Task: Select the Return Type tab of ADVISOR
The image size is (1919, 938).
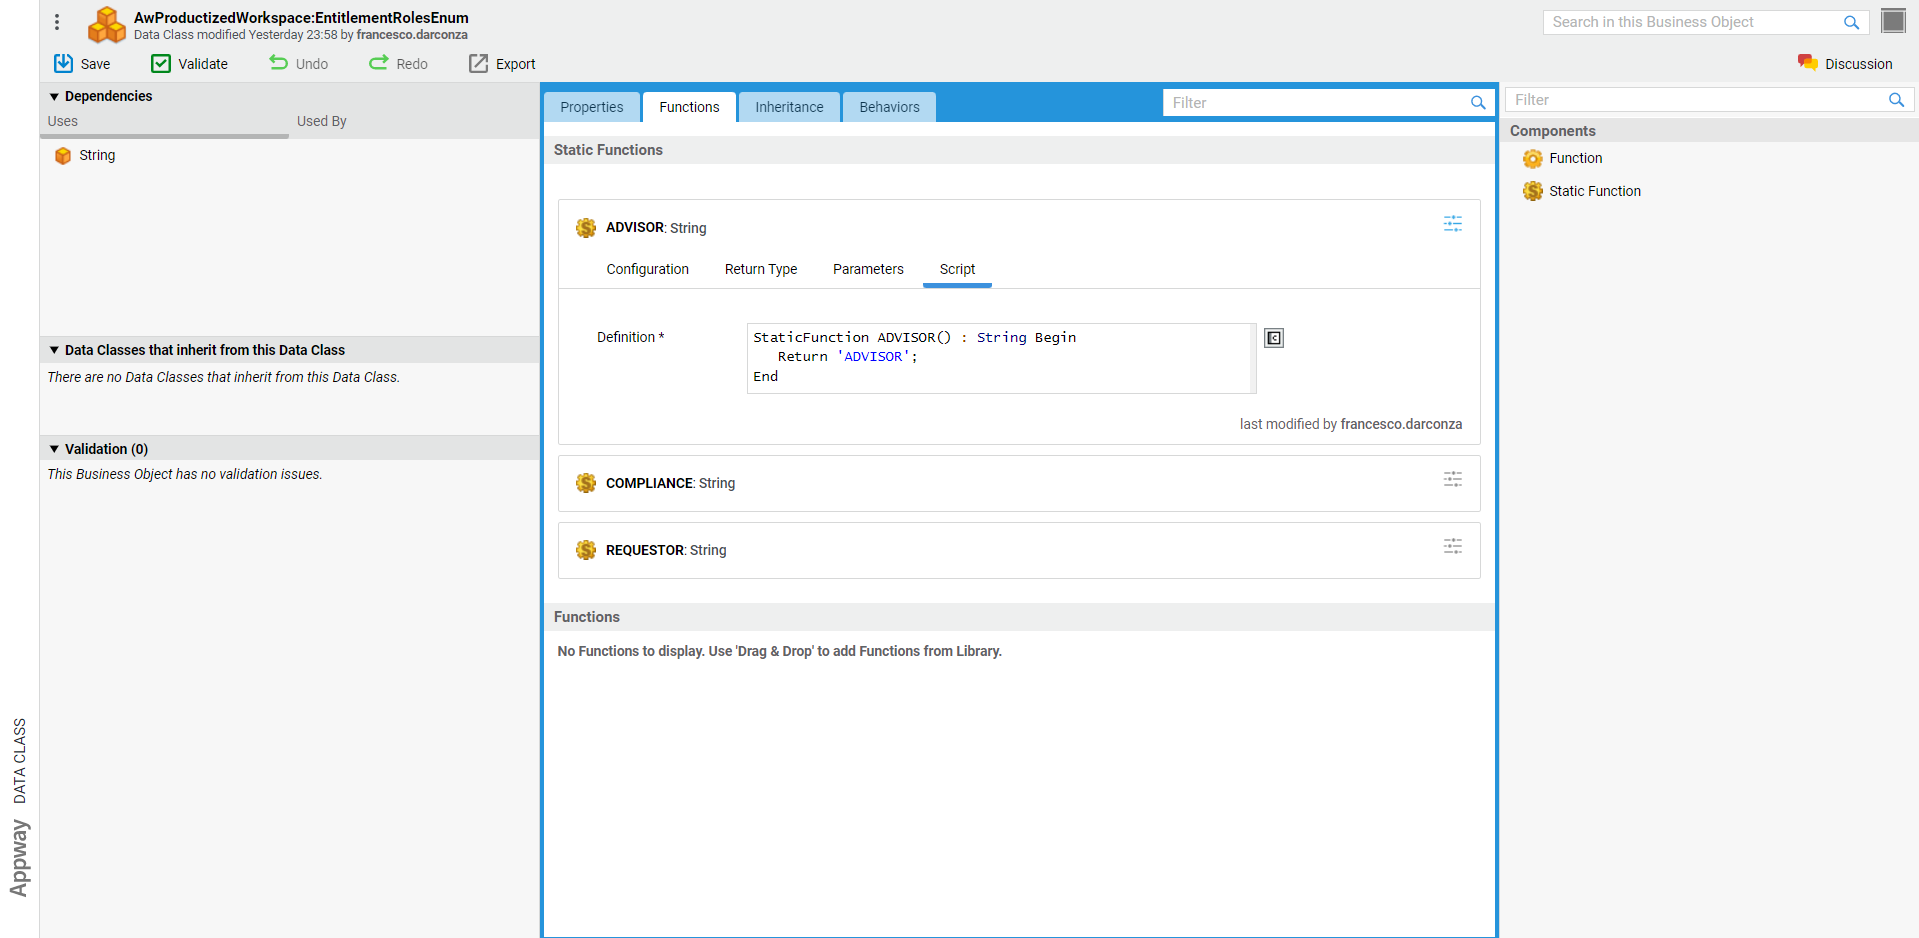Action: coord(761,269)
